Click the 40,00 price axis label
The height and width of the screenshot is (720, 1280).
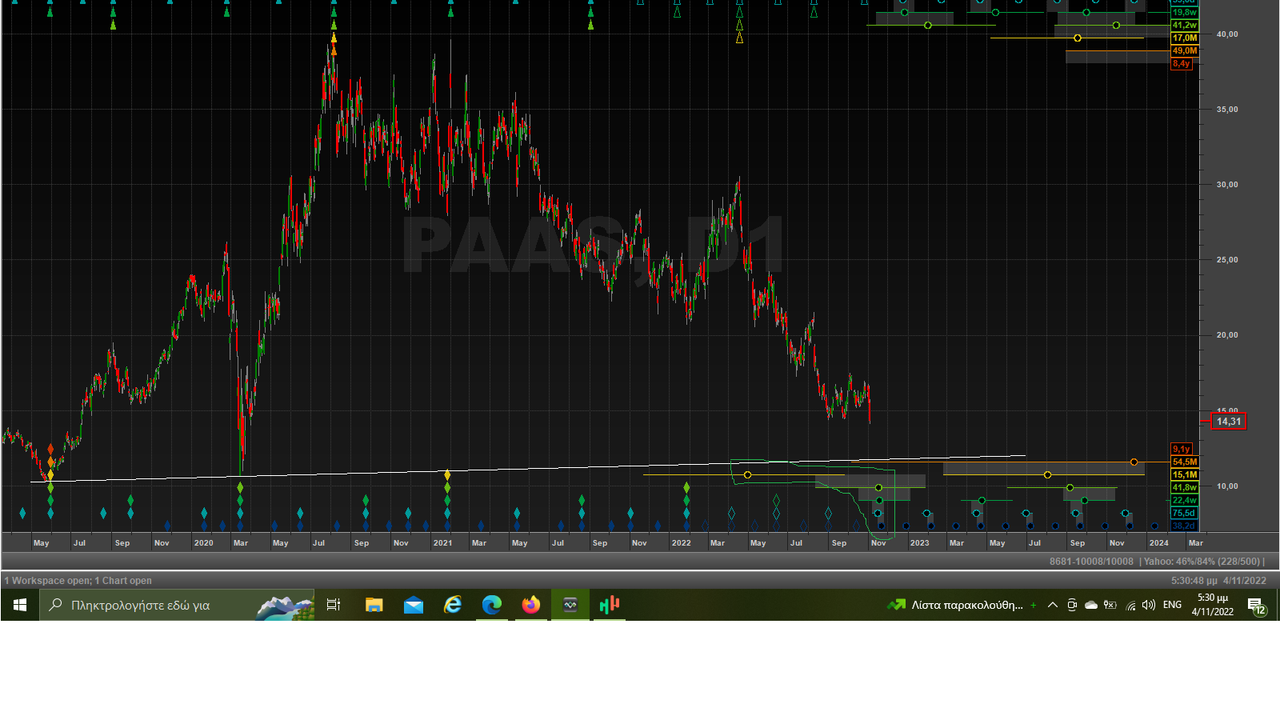[1227, 34]
